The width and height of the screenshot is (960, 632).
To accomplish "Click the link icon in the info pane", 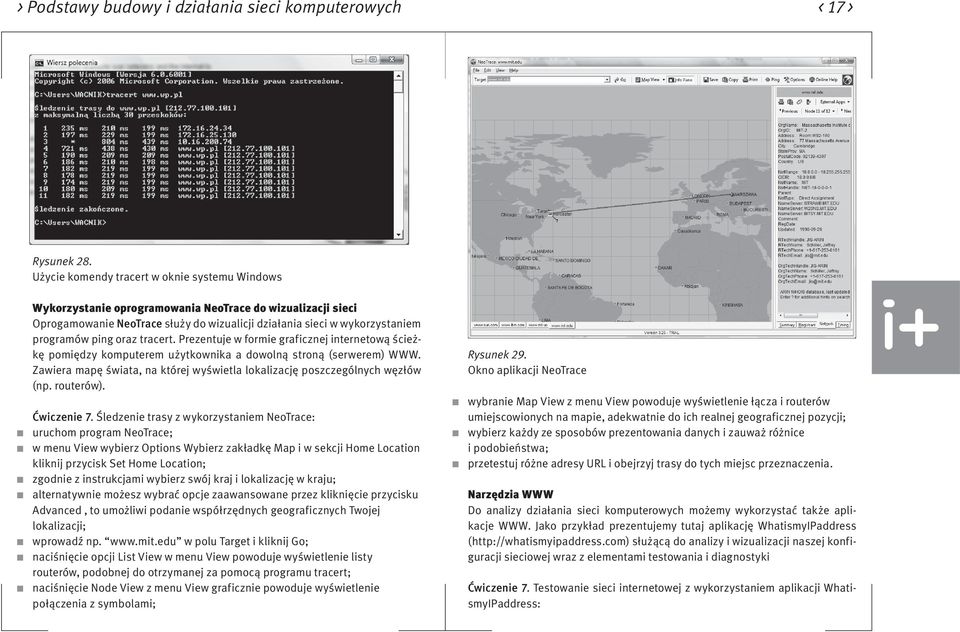I will click(800, 102).
